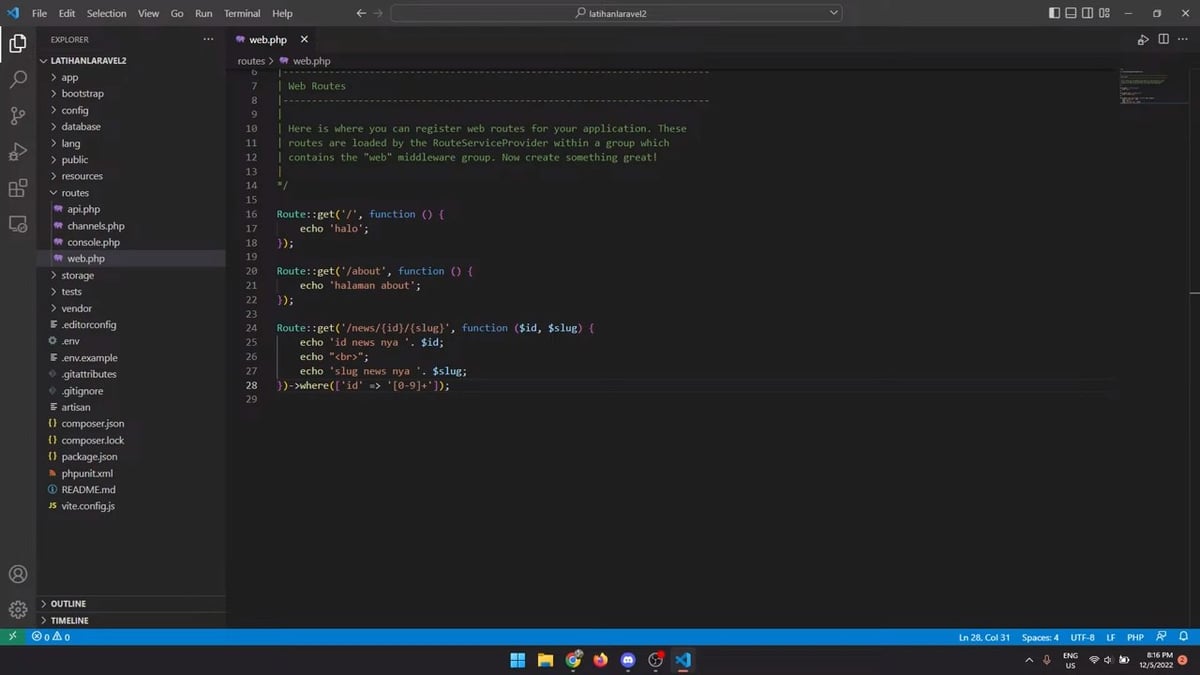Toggle the Primary Side Bar layout button
The image size is (1200, 675).
click(1055, 13)
